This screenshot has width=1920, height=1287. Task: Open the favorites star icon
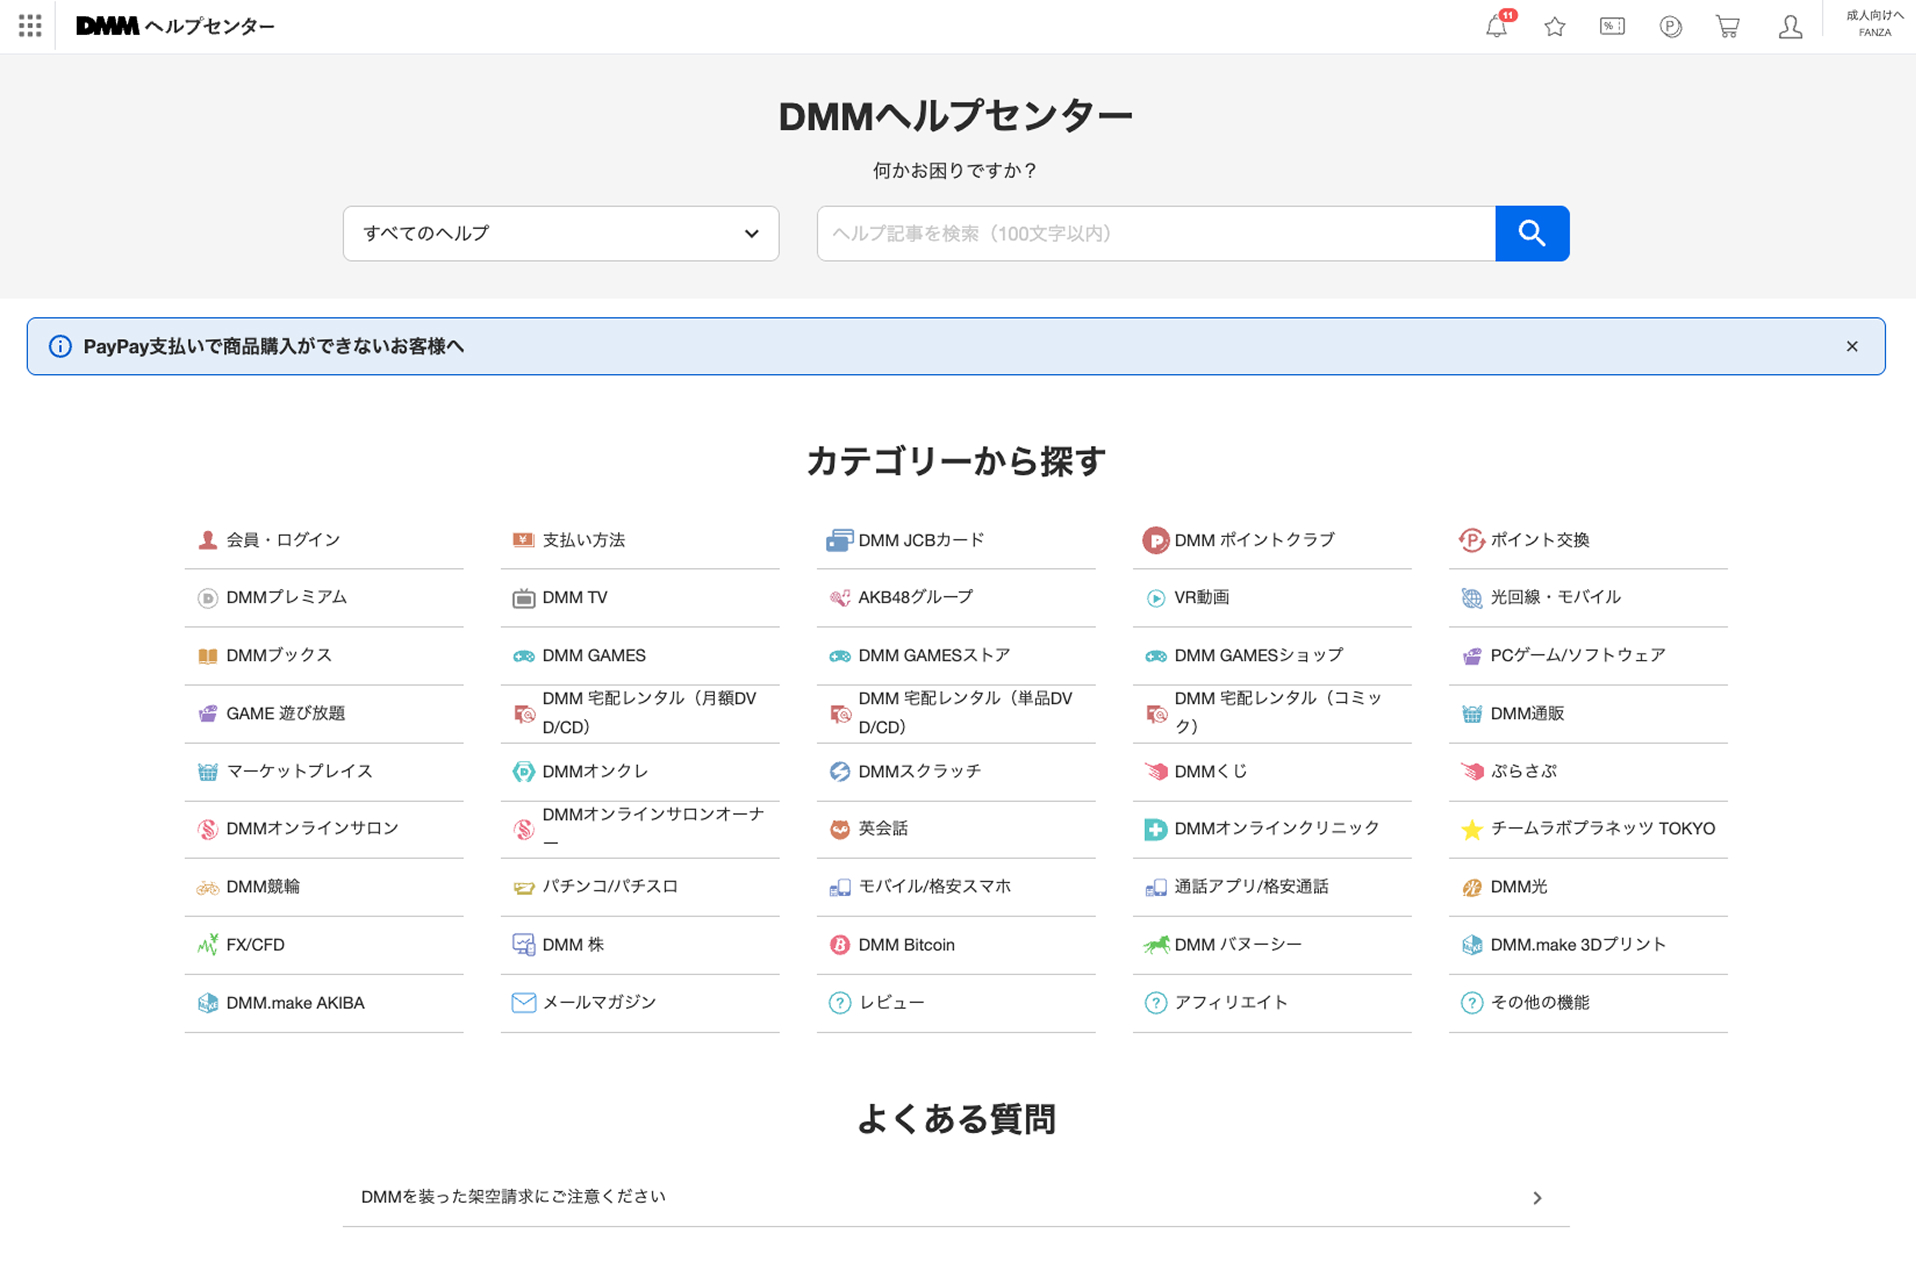coord(1557,27)
